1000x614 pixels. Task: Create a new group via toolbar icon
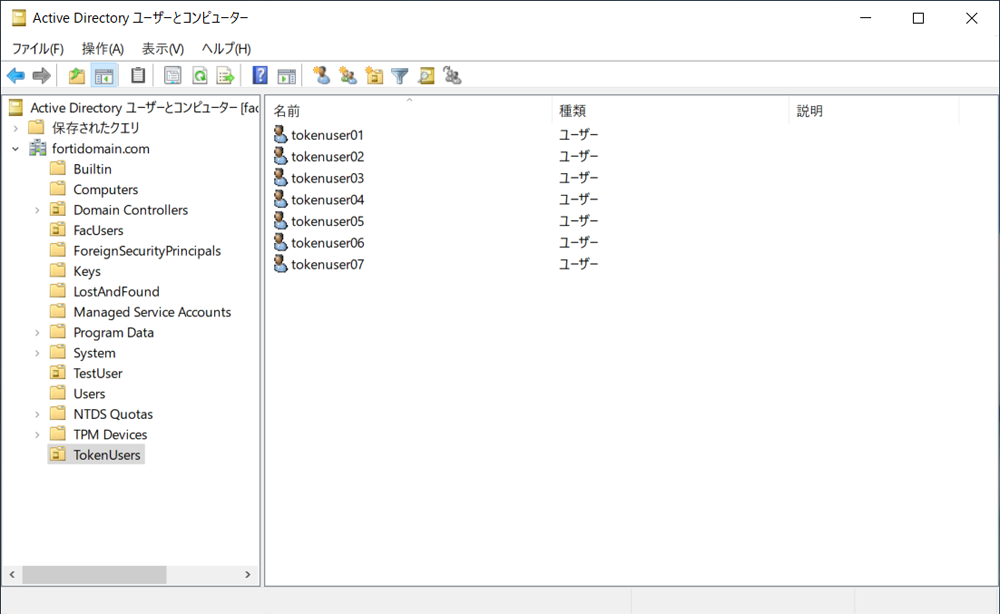(x=347, y=76)
